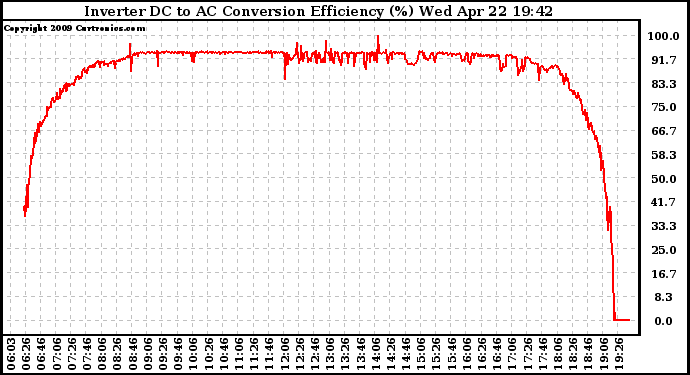Click the 14:06 time axis label
Viewport: 690px width, 375px height.
coord(376,354)
